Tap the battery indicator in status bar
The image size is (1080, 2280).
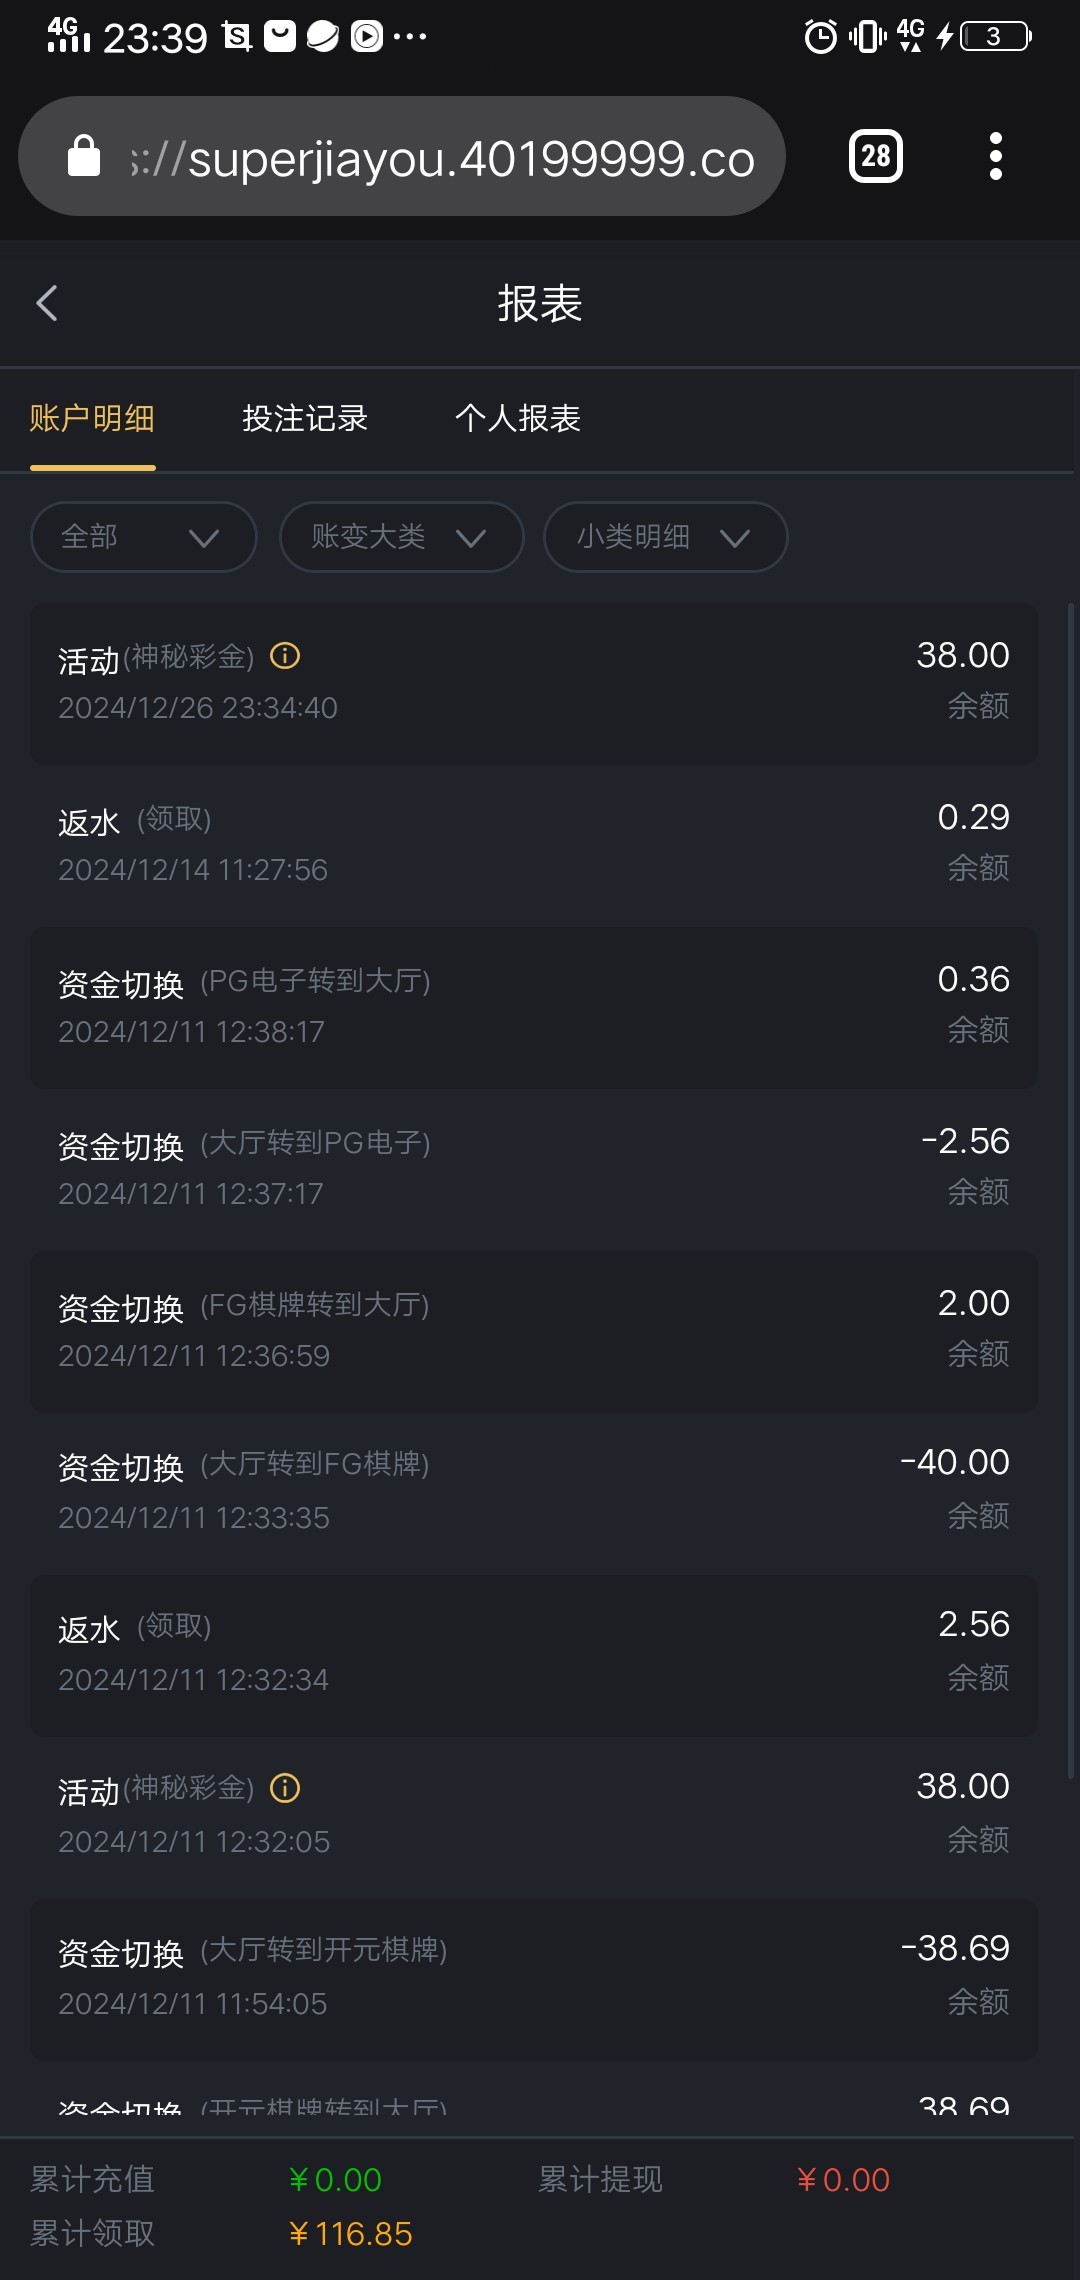point(995,37)
